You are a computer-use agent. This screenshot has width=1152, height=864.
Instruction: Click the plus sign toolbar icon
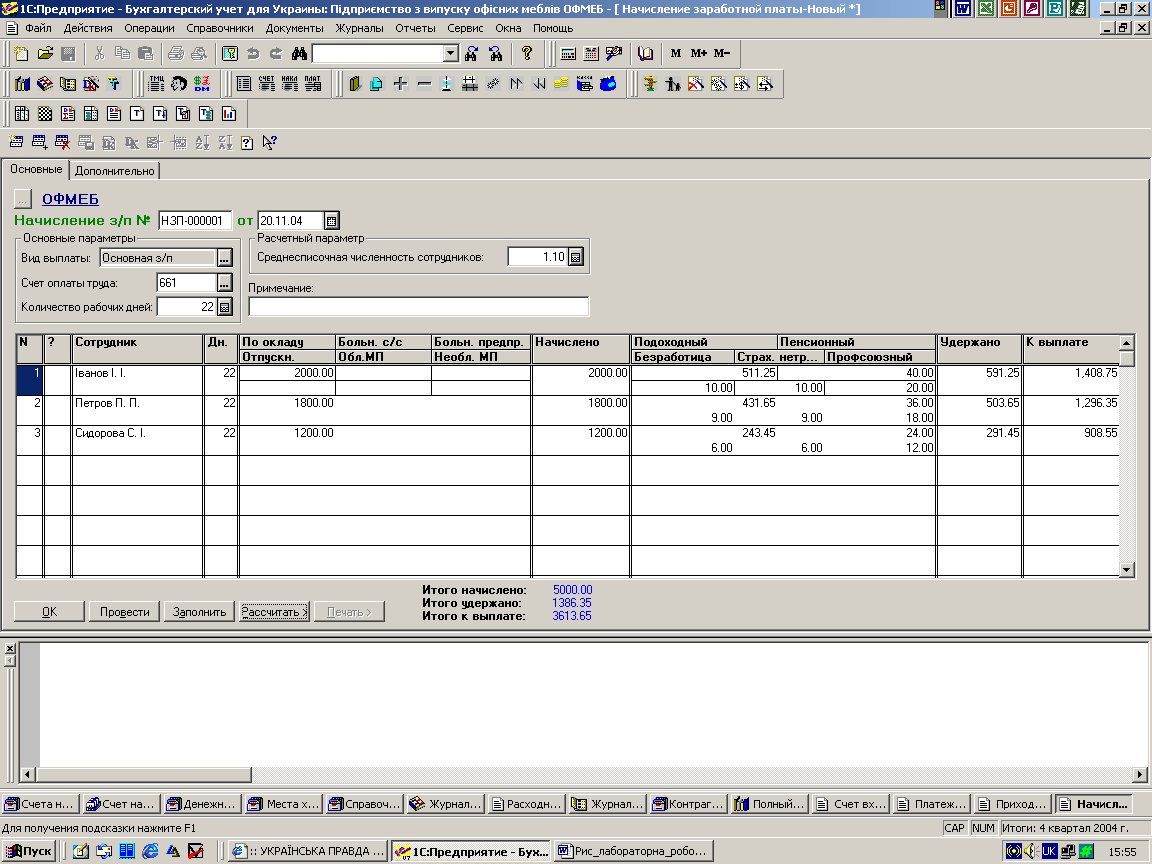point(400,84)
